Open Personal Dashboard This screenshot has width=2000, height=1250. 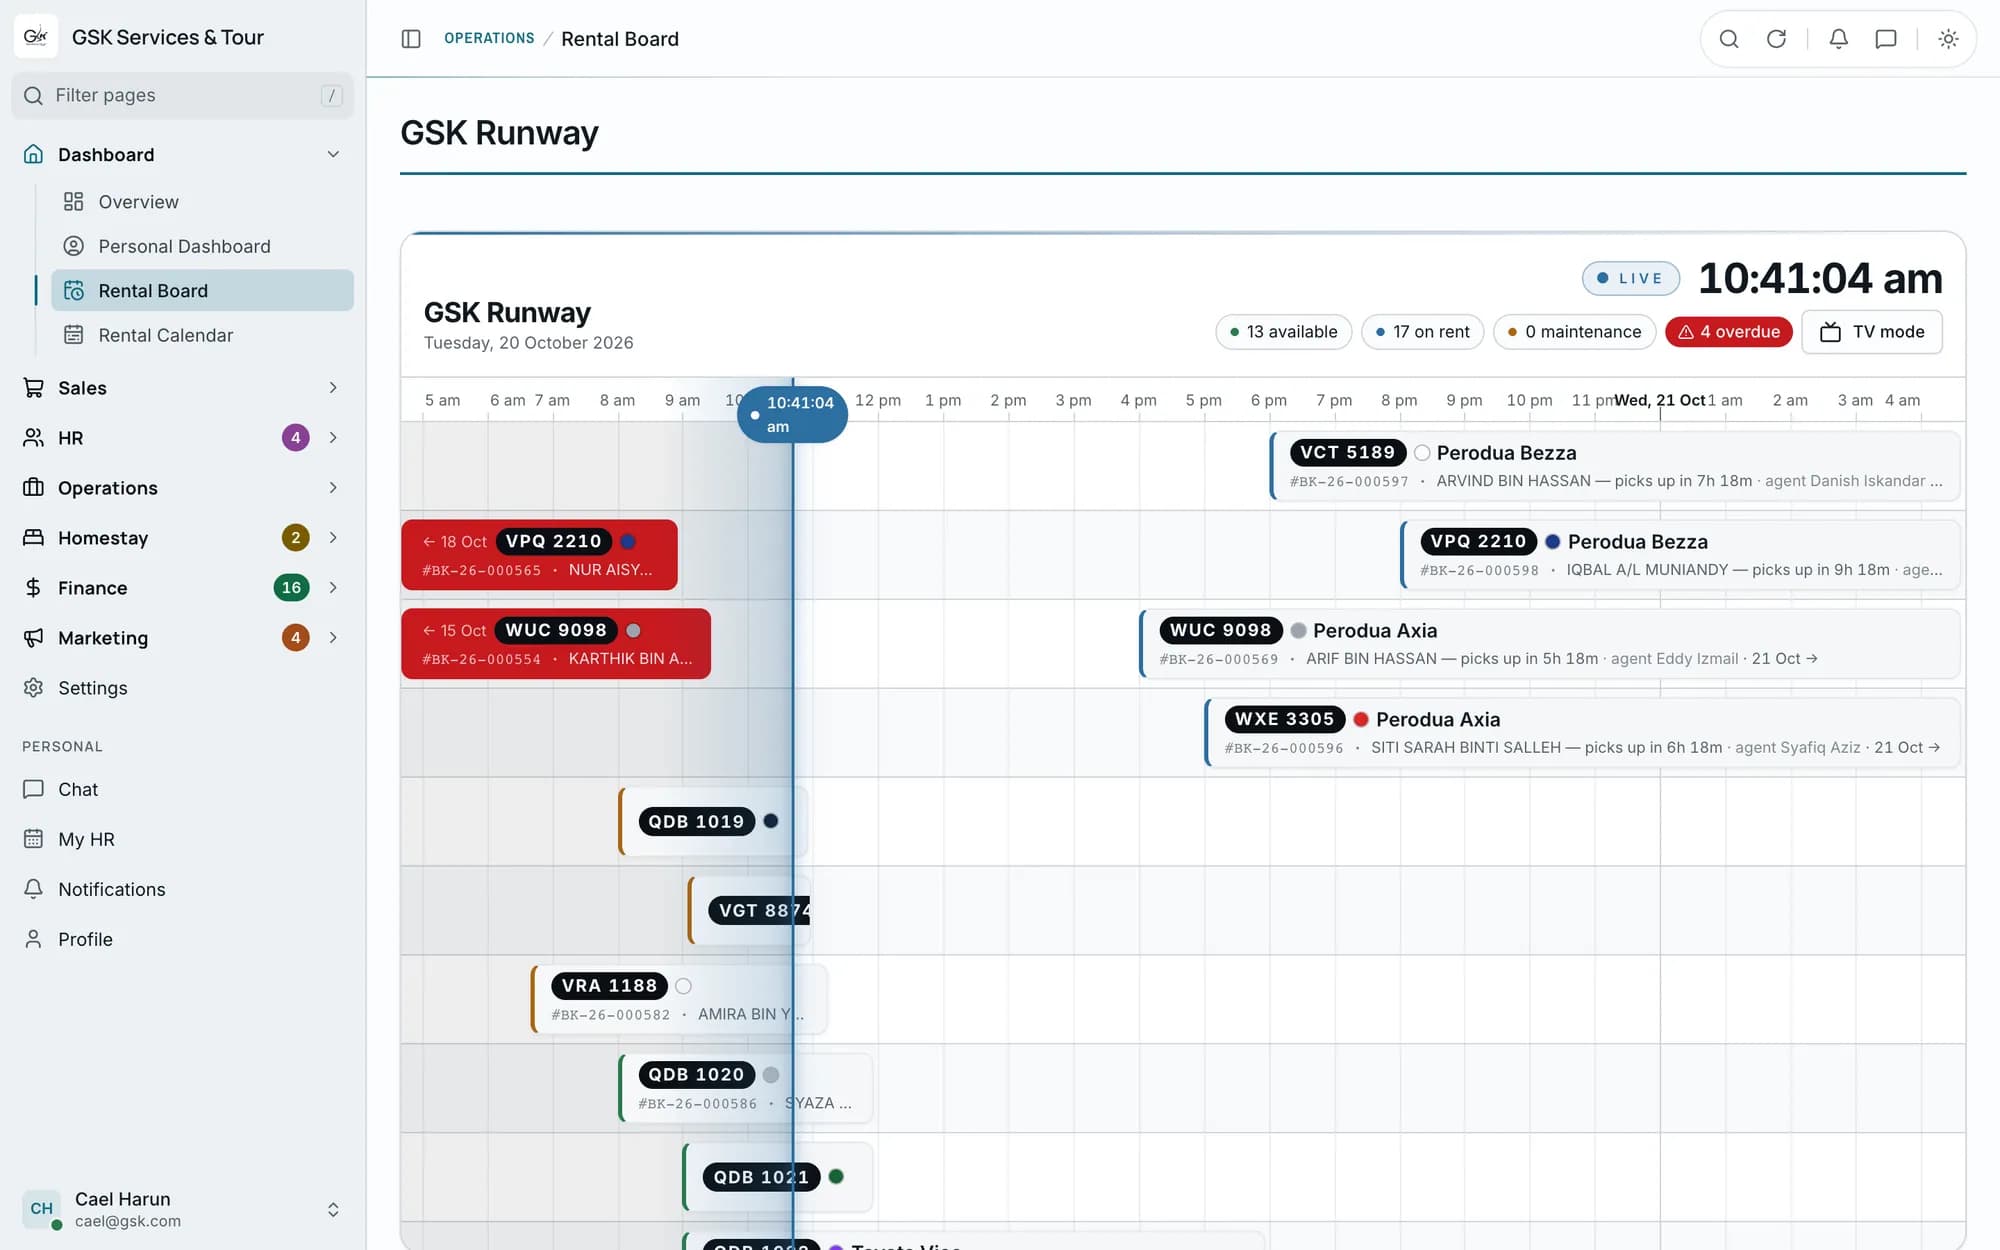[202, 246]
